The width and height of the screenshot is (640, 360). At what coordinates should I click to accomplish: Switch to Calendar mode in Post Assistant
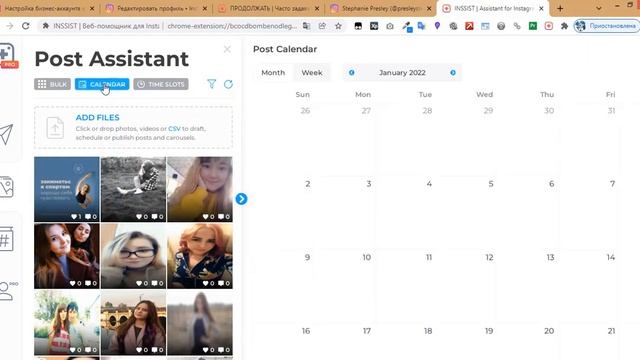102,84
